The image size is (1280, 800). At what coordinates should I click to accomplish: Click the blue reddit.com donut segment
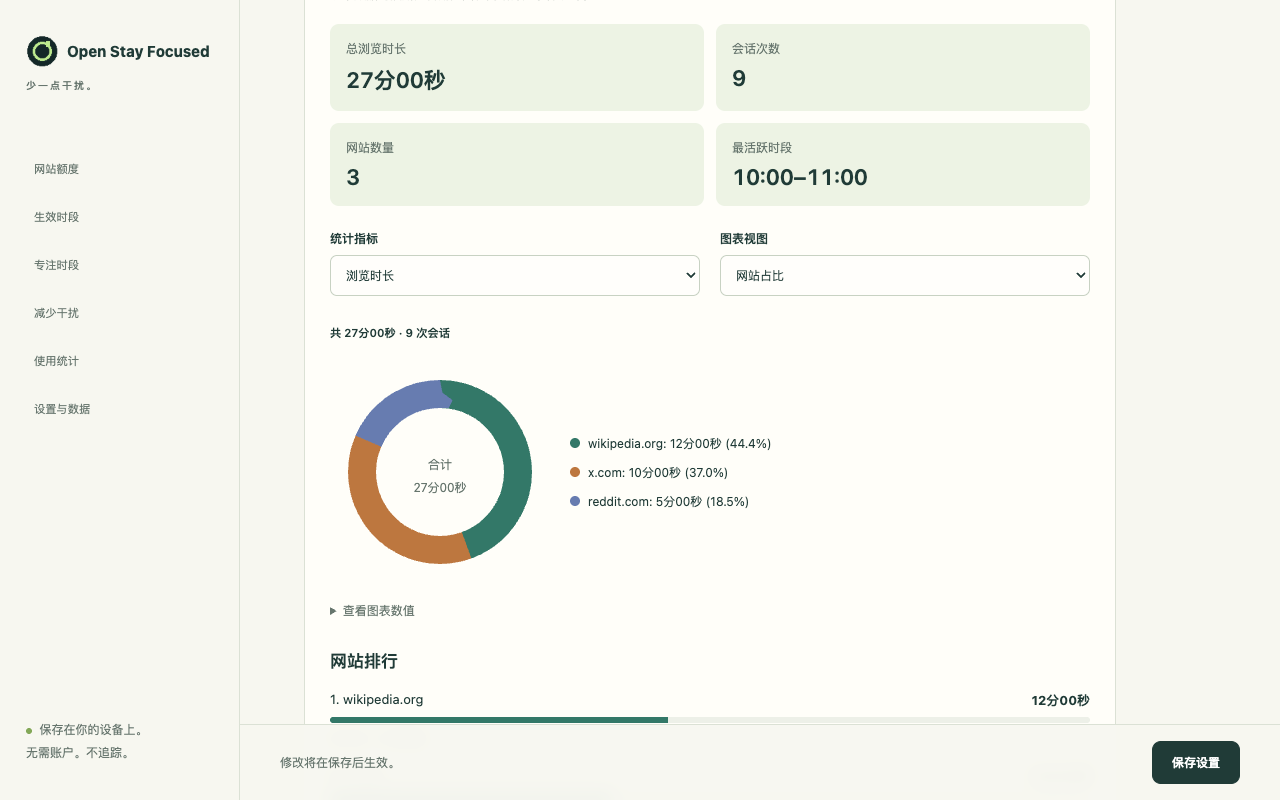(x=398, y=408)
